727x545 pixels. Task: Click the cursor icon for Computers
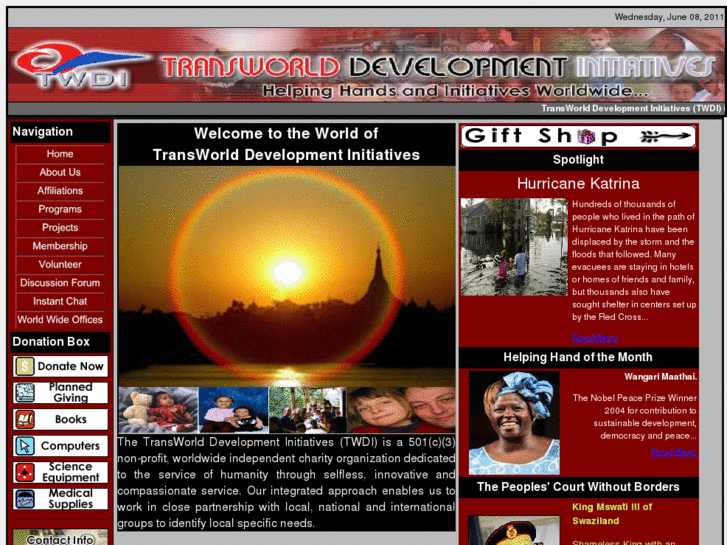pyautogui.click(x=25, y=445)
